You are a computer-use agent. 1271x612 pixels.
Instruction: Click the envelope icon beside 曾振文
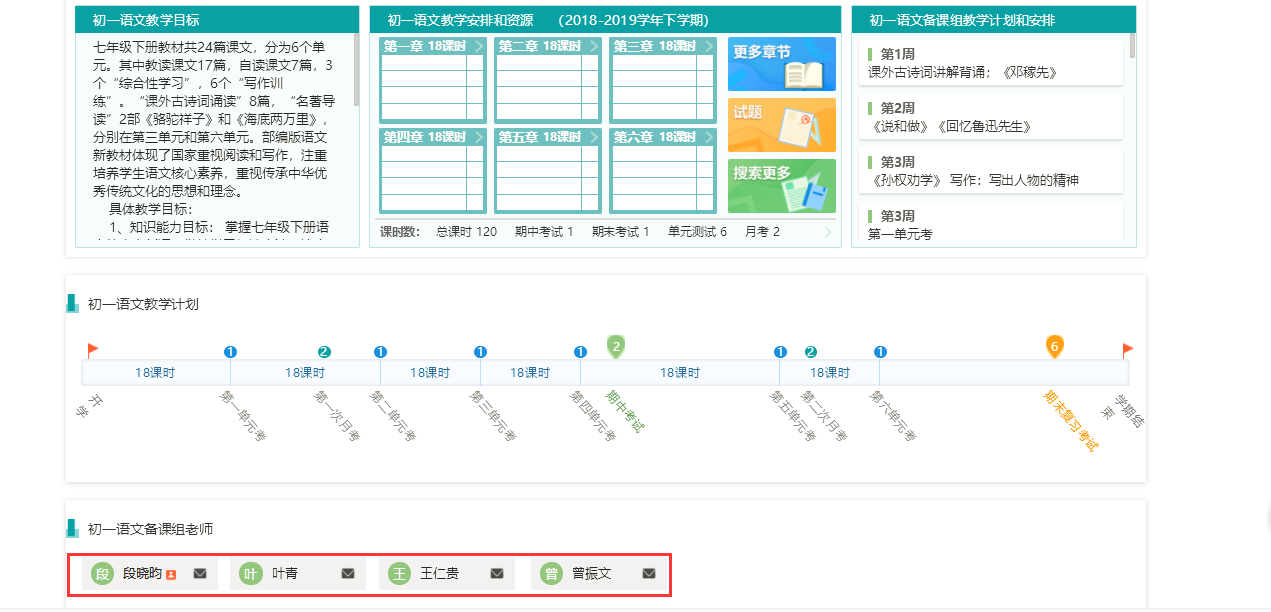click(x=649, y=573)
